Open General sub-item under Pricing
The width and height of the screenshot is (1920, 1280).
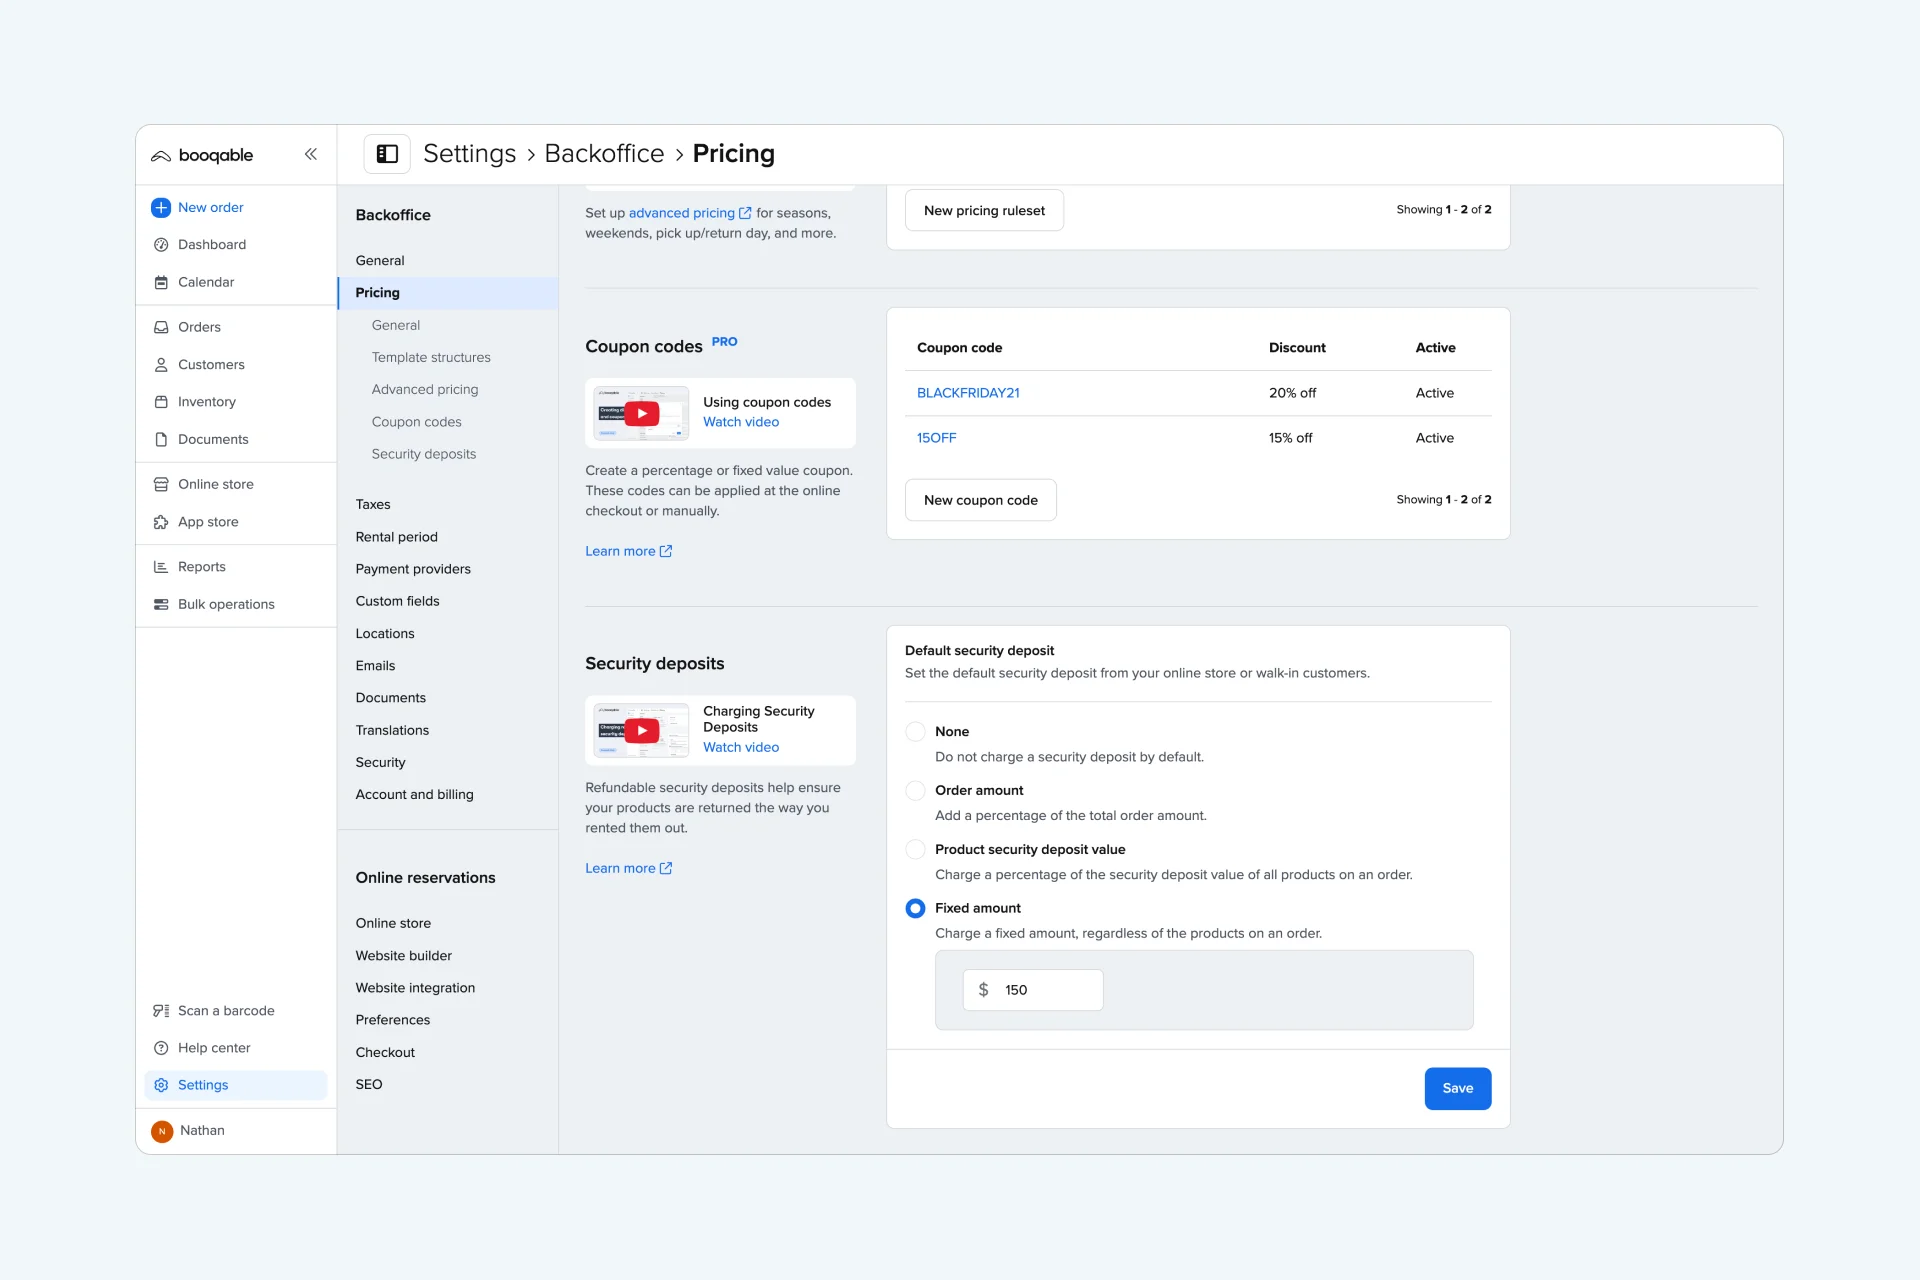point(396,325)
